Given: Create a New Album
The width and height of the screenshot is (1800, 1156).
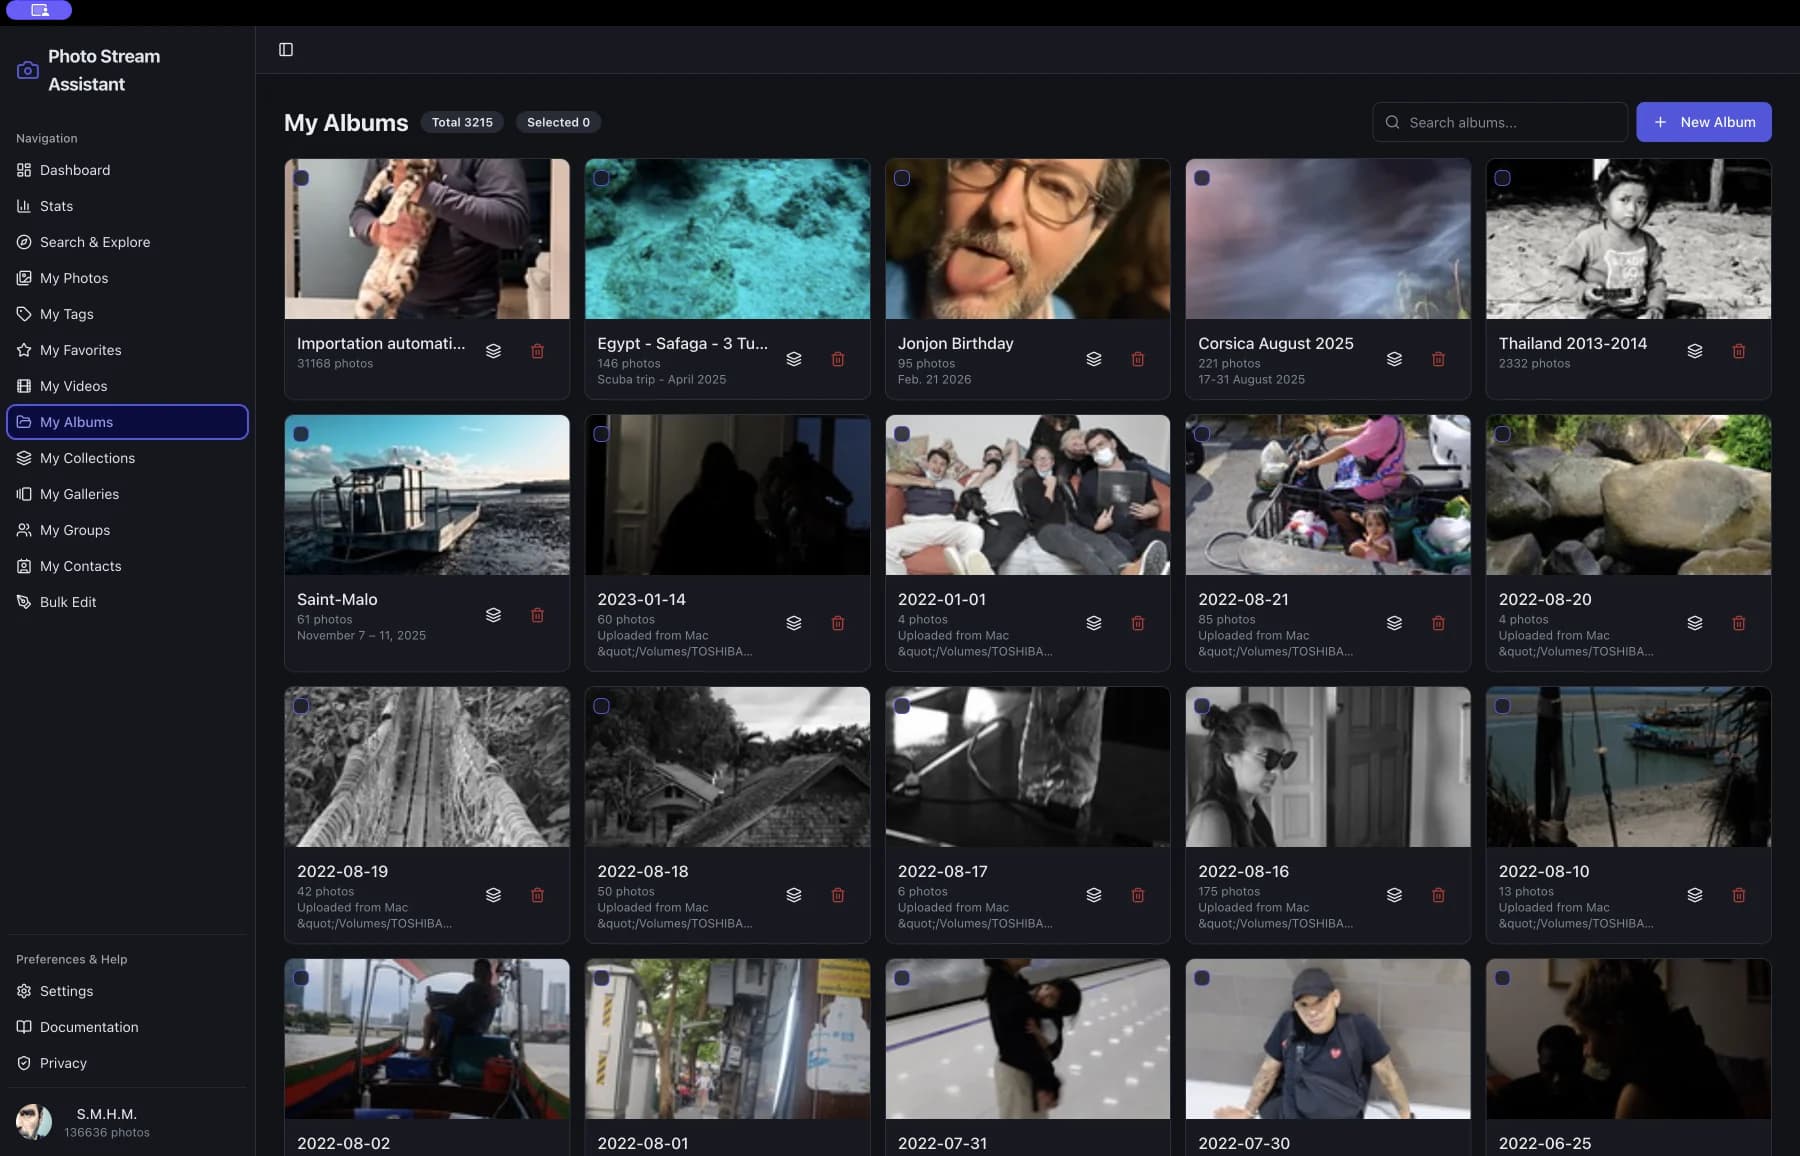Looking at the screenshot, I should click(x=1704, y=122).
